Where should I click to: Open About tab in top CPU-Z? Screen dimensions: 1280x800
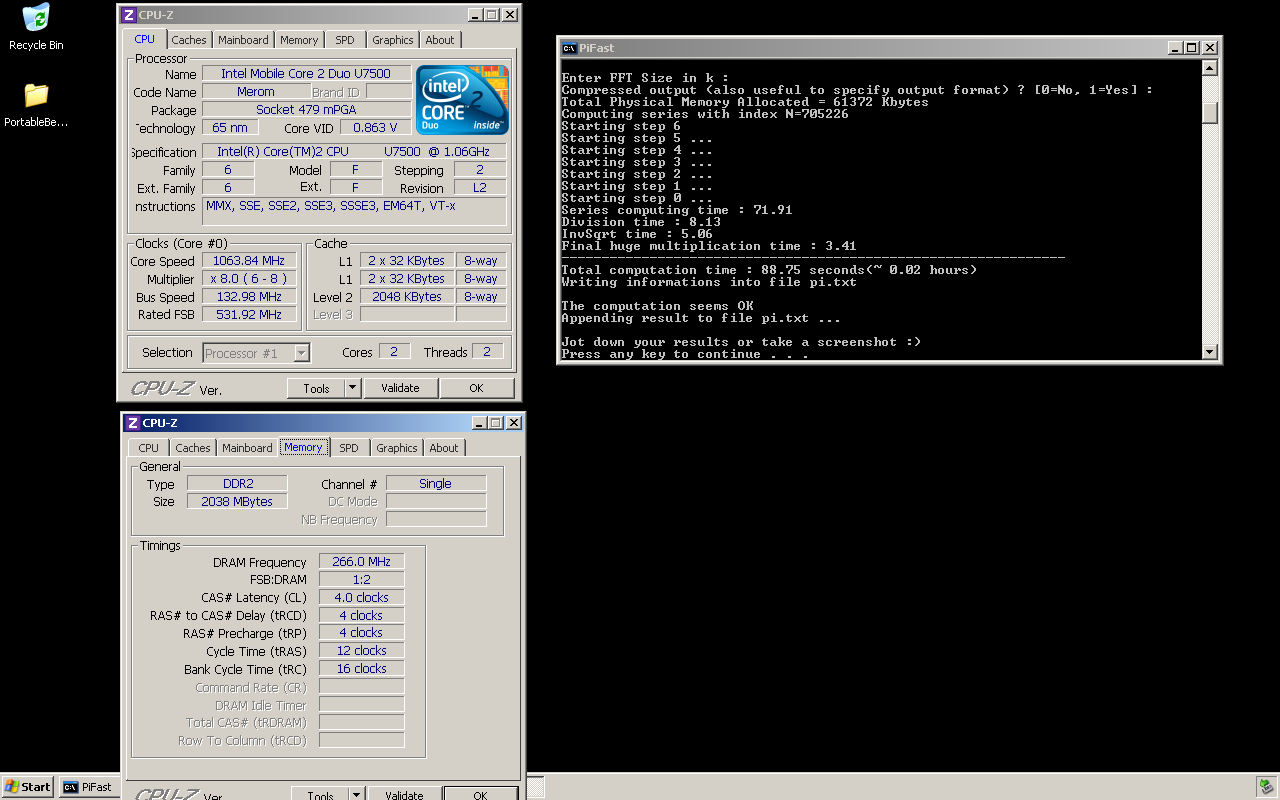(x=440, y=40)
